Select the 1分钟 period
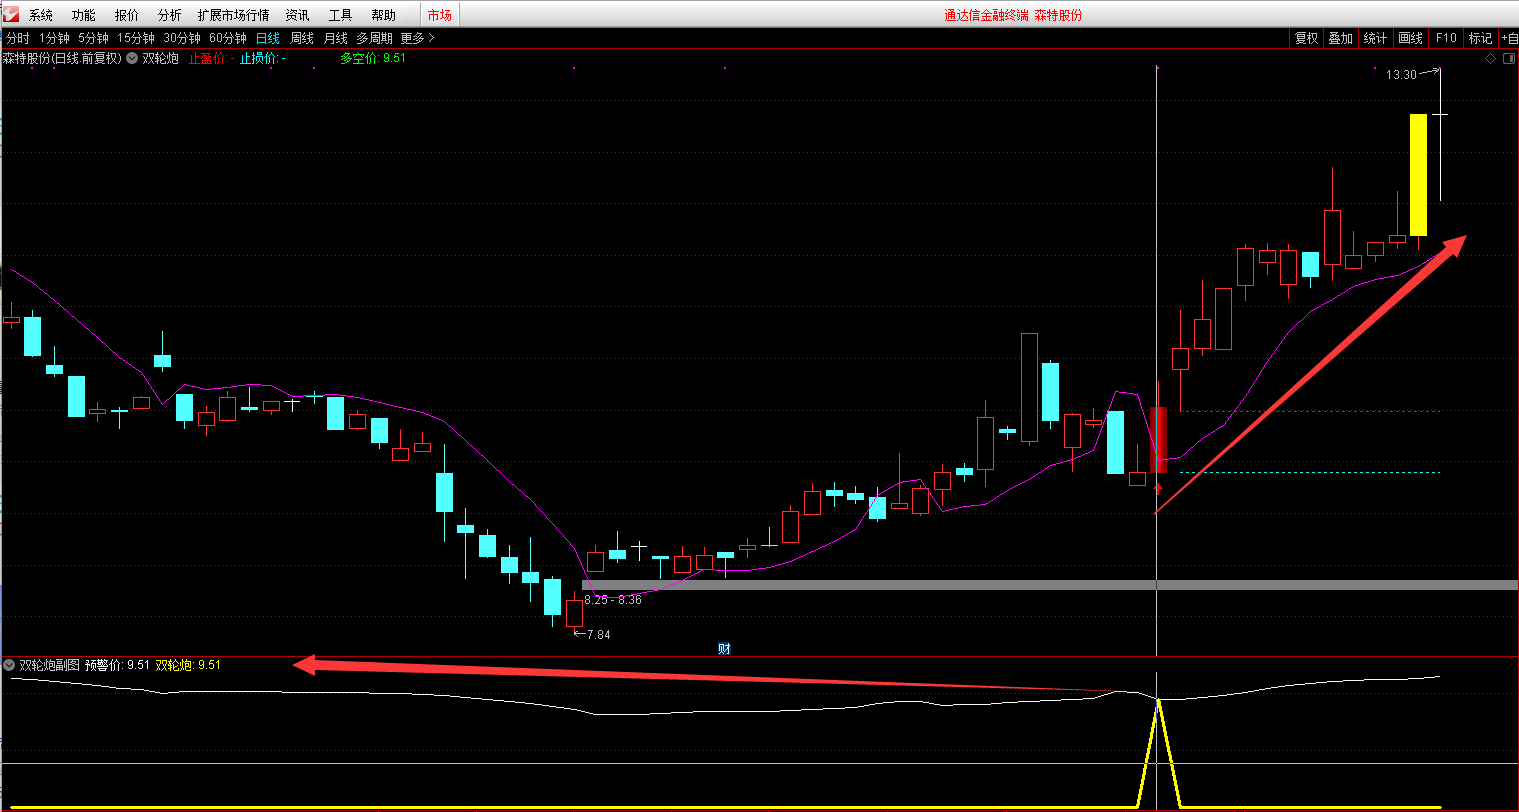 [x=55, y=38]
